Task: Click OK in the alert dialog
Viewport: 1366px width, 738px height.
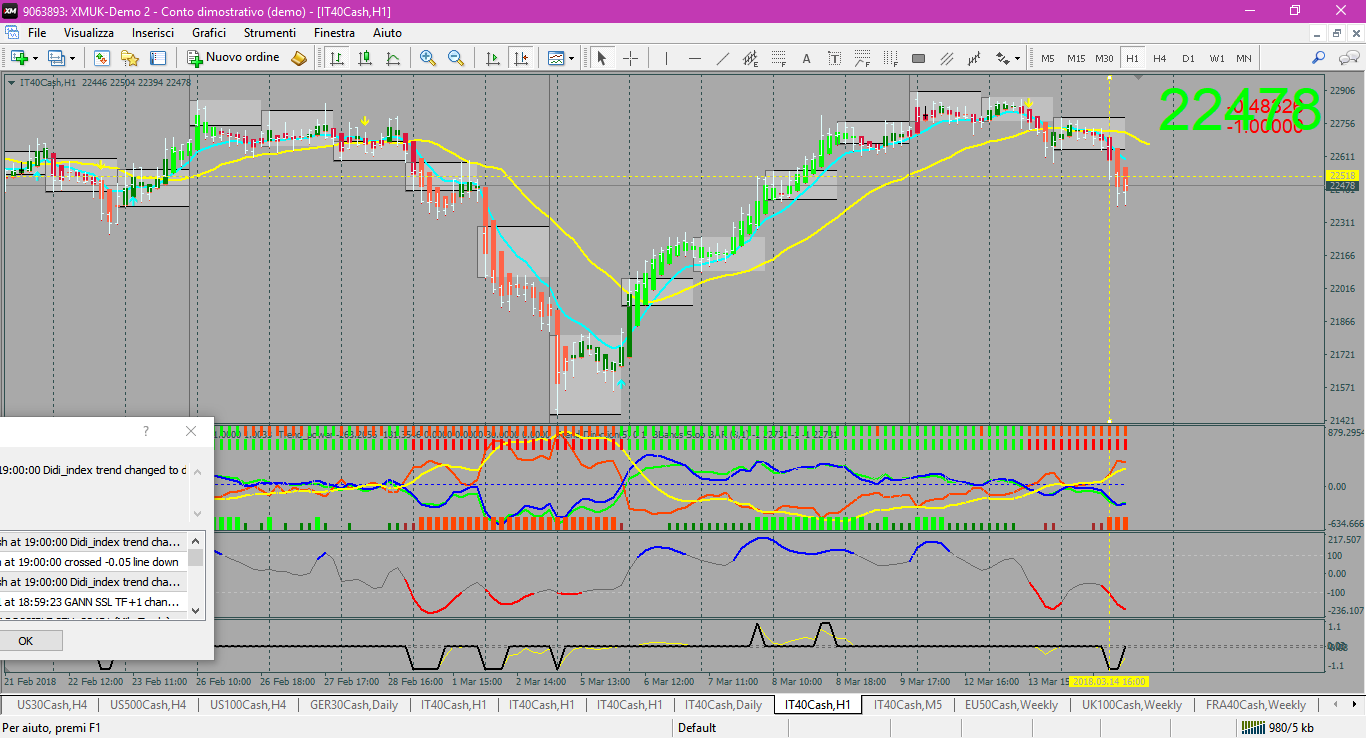Action: [26, 641]
